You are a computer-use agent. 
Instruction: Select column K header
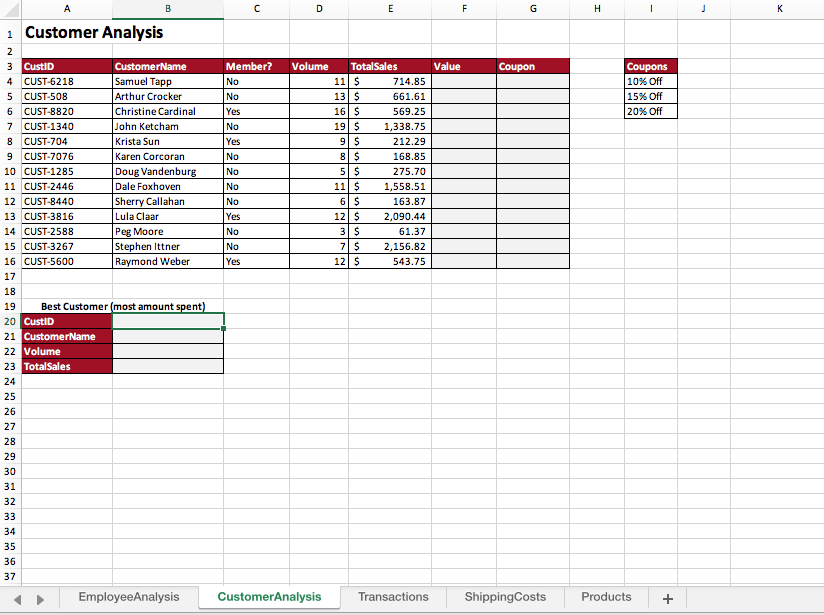click(779, 9)
